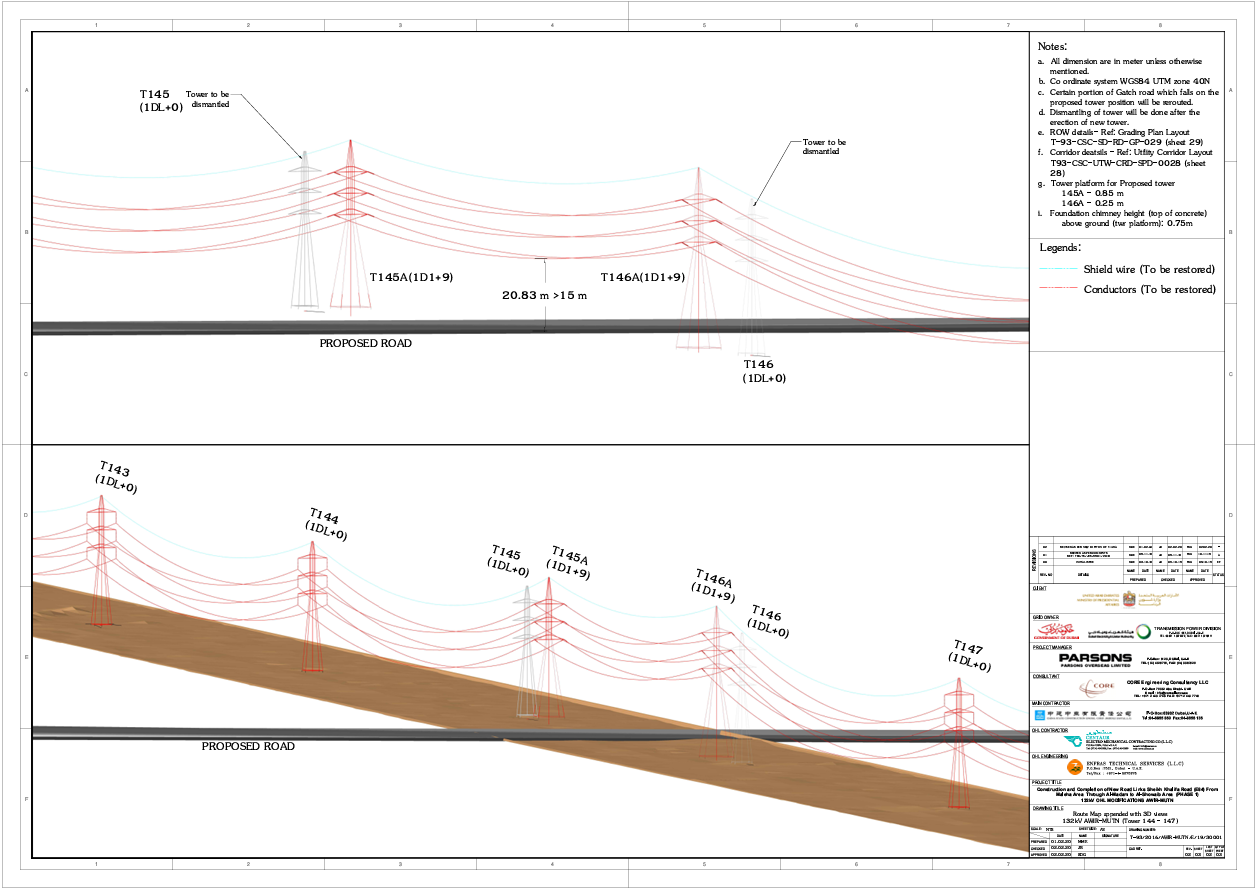Image resolution: width=1260 pixels, height=889 pixels.
Task: Click the "MAIN CONTRACTOR" section label
Action: [x=1050, y=704]
